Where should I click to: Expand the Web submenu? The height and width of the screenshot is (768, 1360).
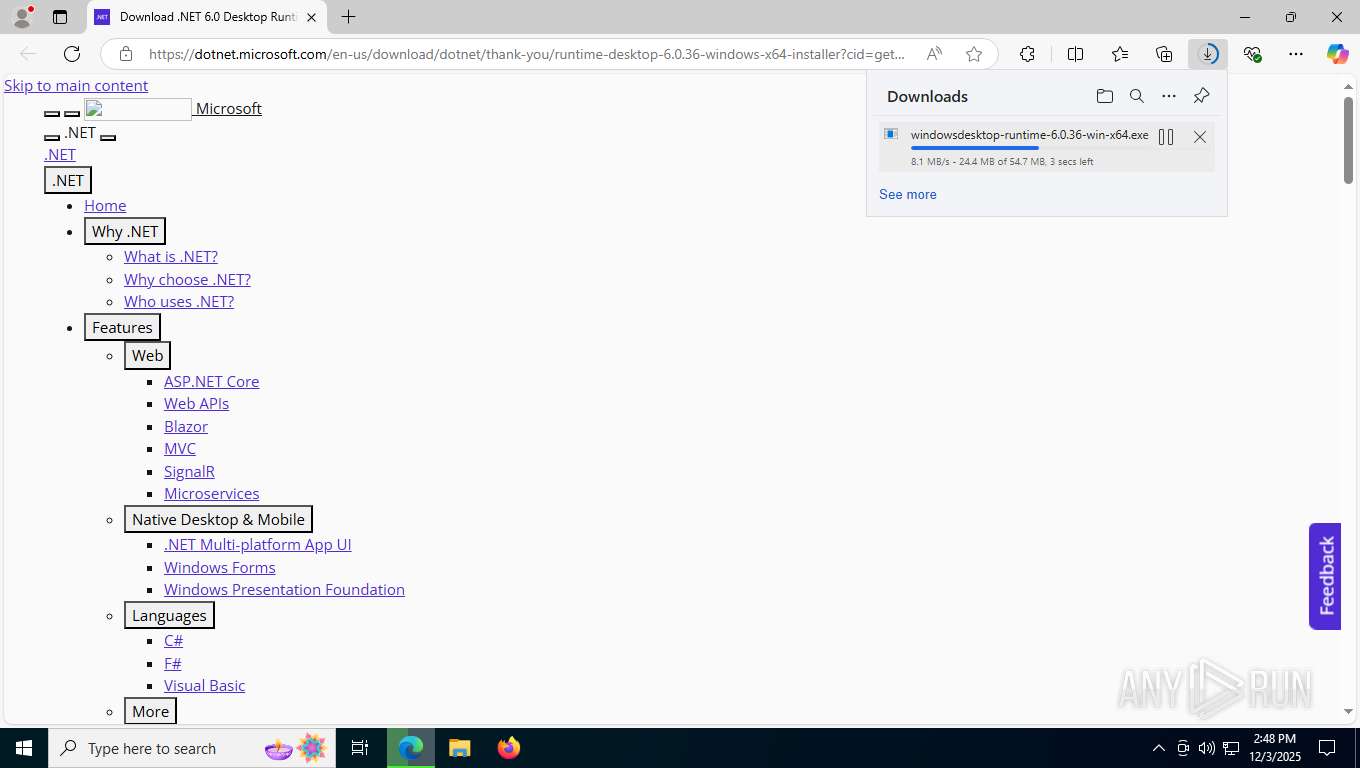click(147, 355)
